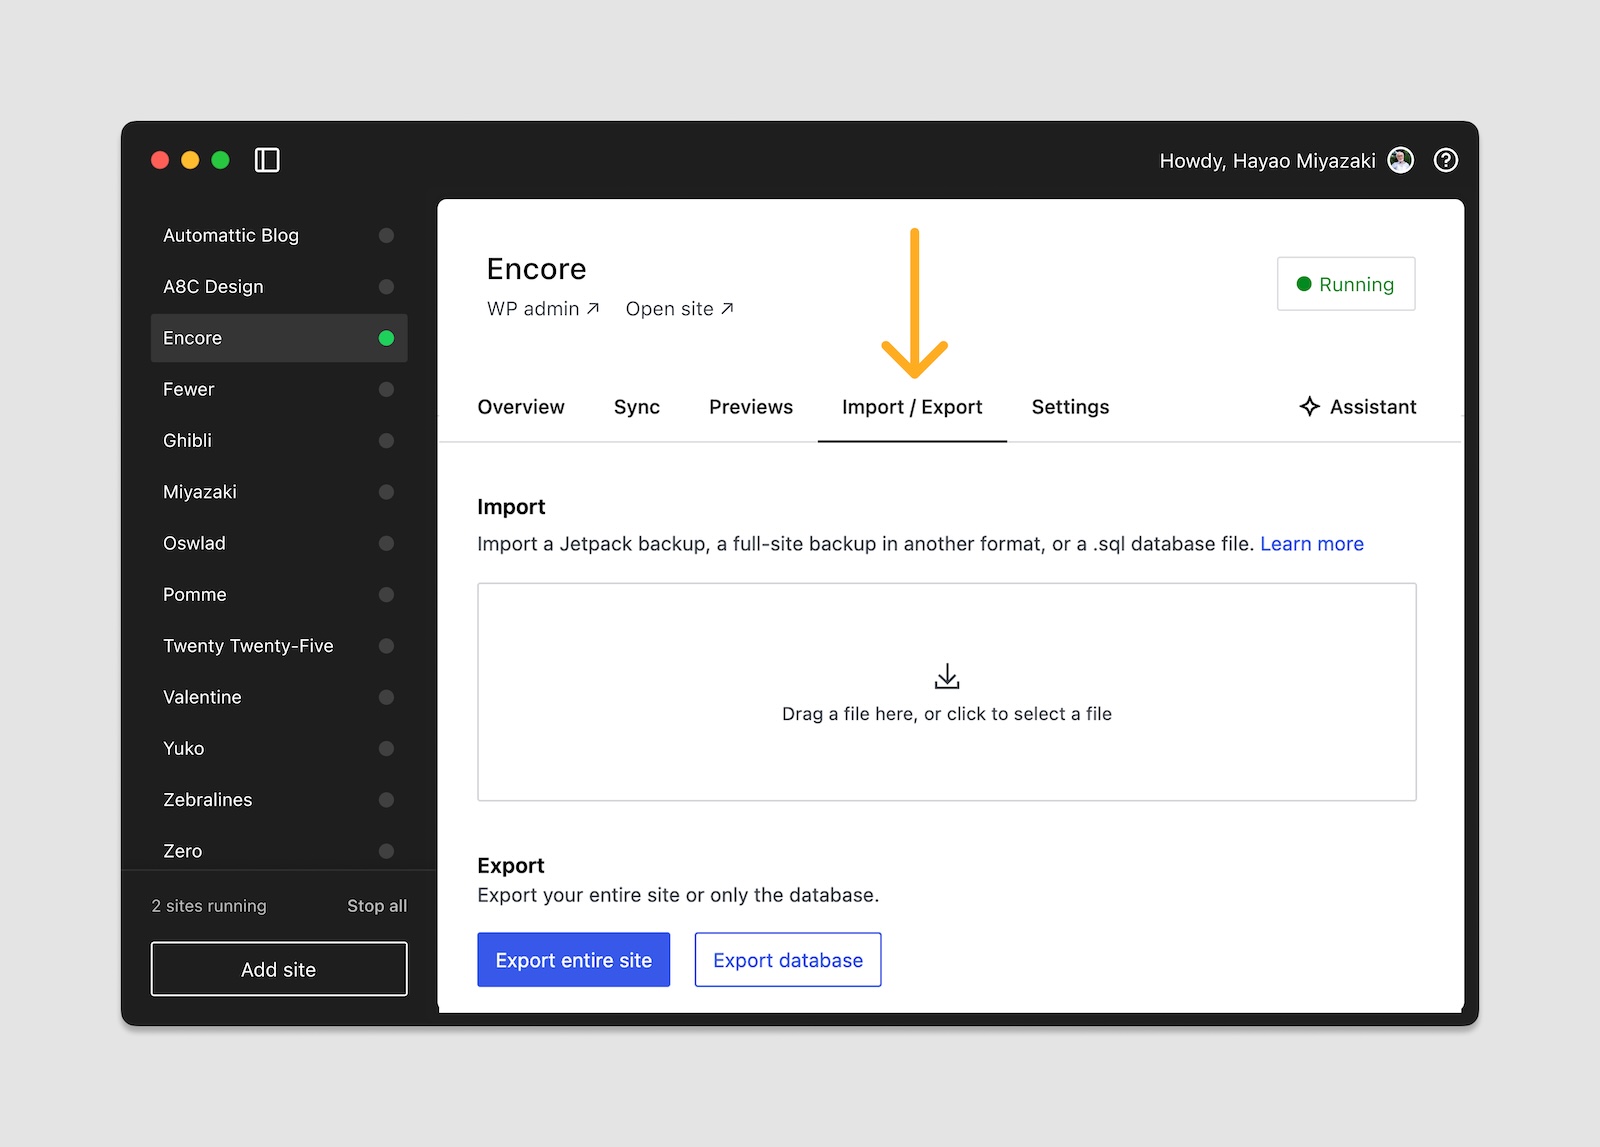Select Automattic Blog in sidebar

(279, 235)
